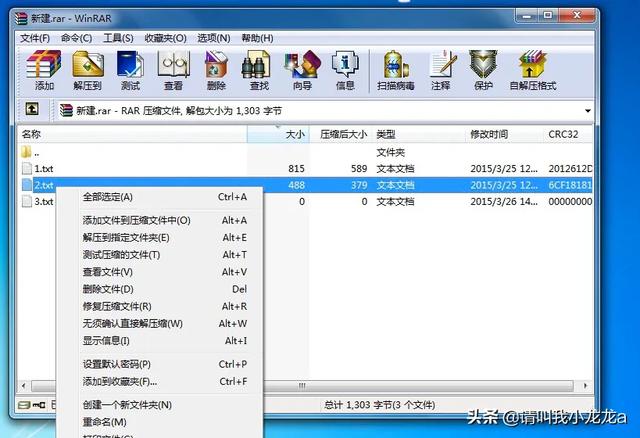This screenshot has width=640, height=438.
Task: Choose 设置默认密码(P) menu entry
Action: tap(160, 364)
